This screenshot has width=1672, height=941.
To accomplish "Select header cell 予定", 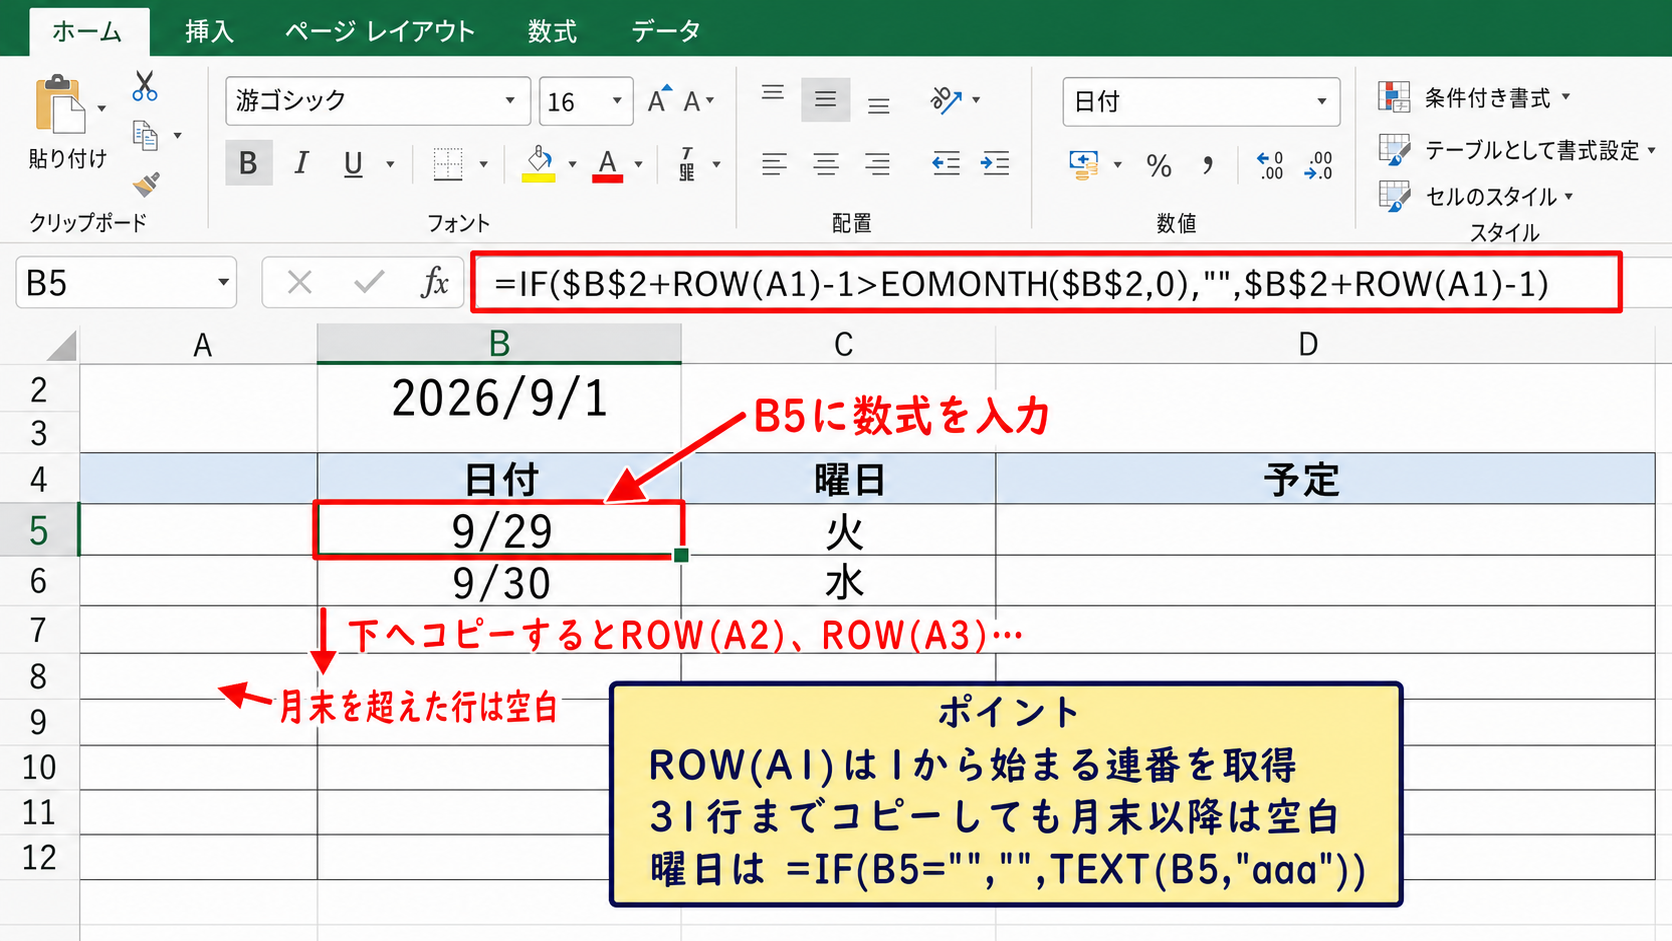I will point(1325,479).
